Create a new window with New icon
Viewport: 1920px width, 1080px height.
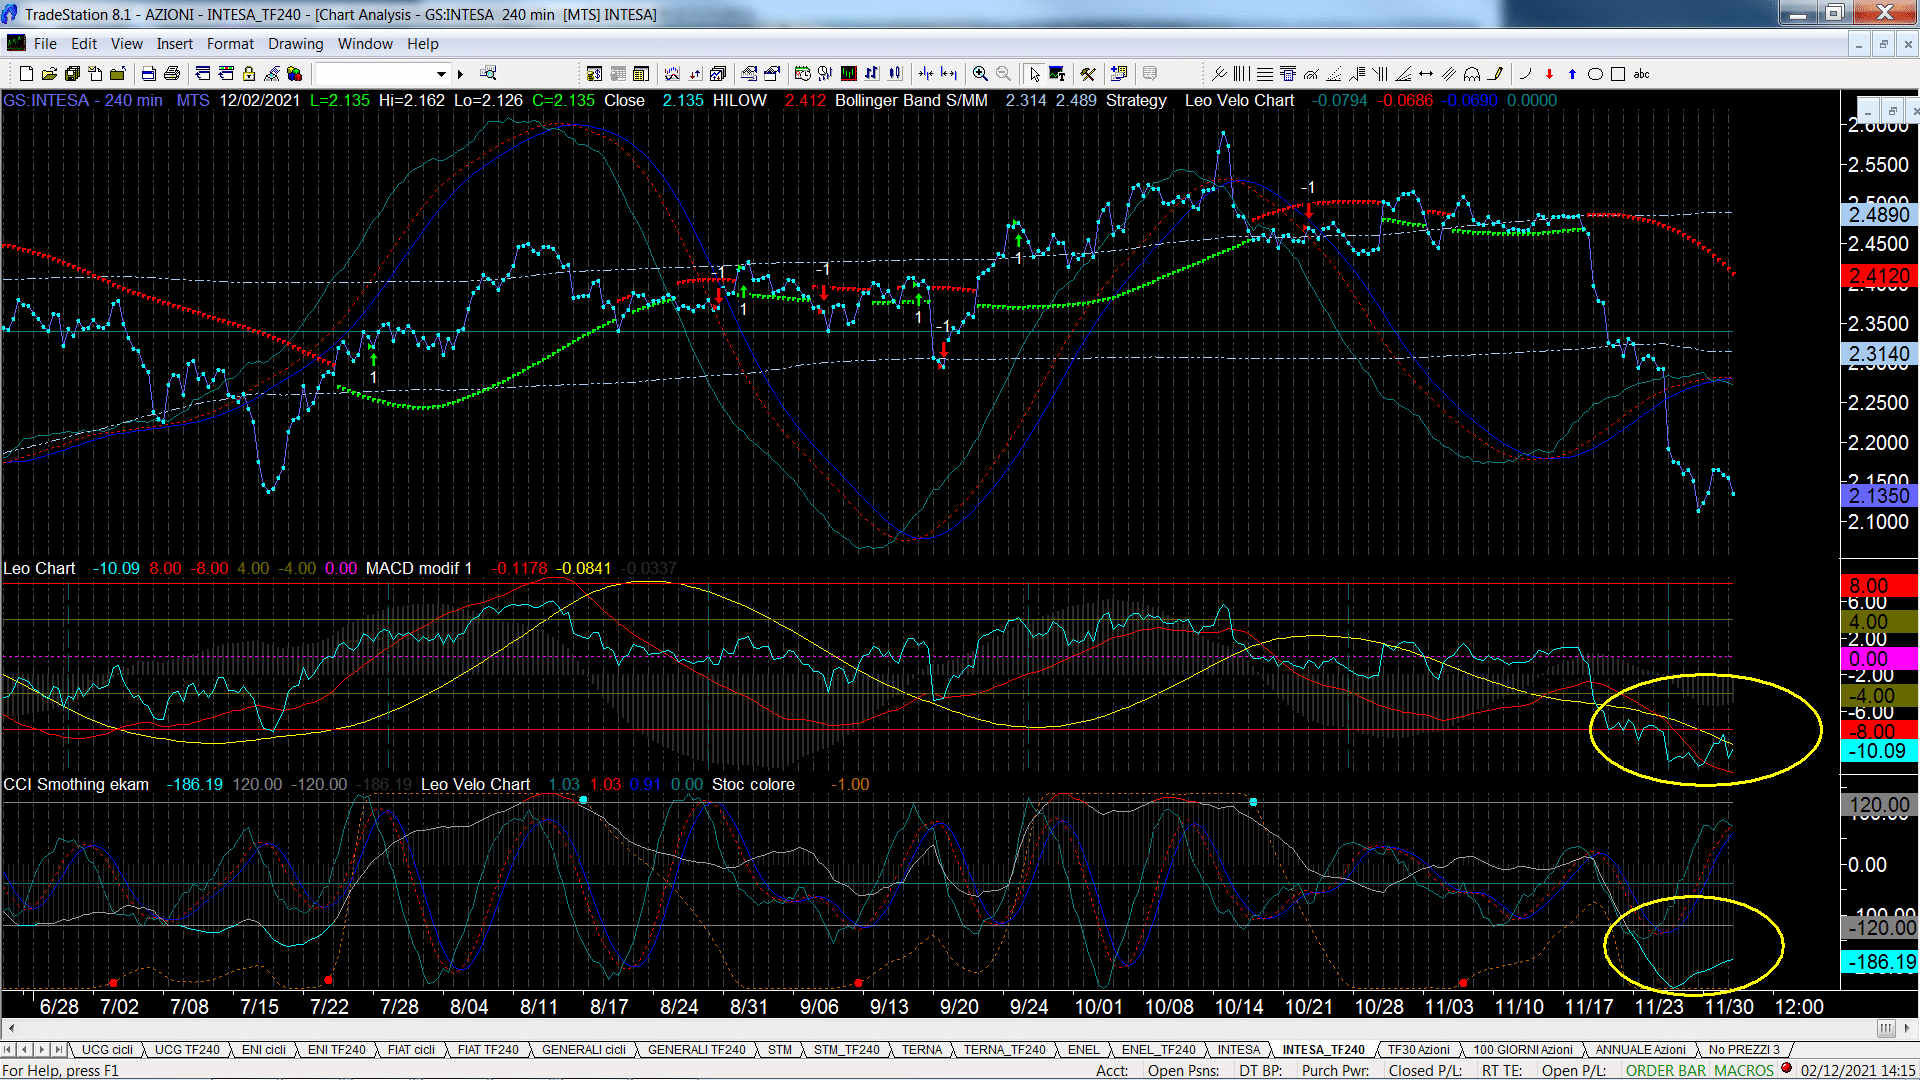pyautogui.click(x=26, y=73)
